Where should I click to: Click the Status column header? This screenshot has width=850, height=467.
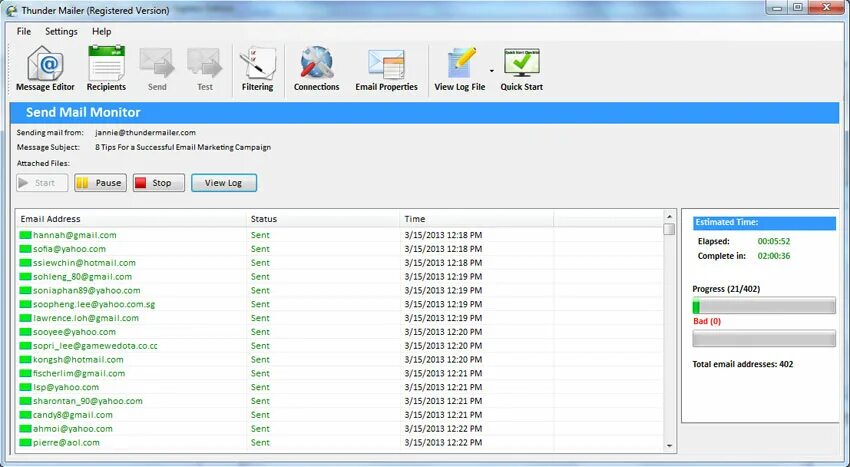[x=323, y=219]
